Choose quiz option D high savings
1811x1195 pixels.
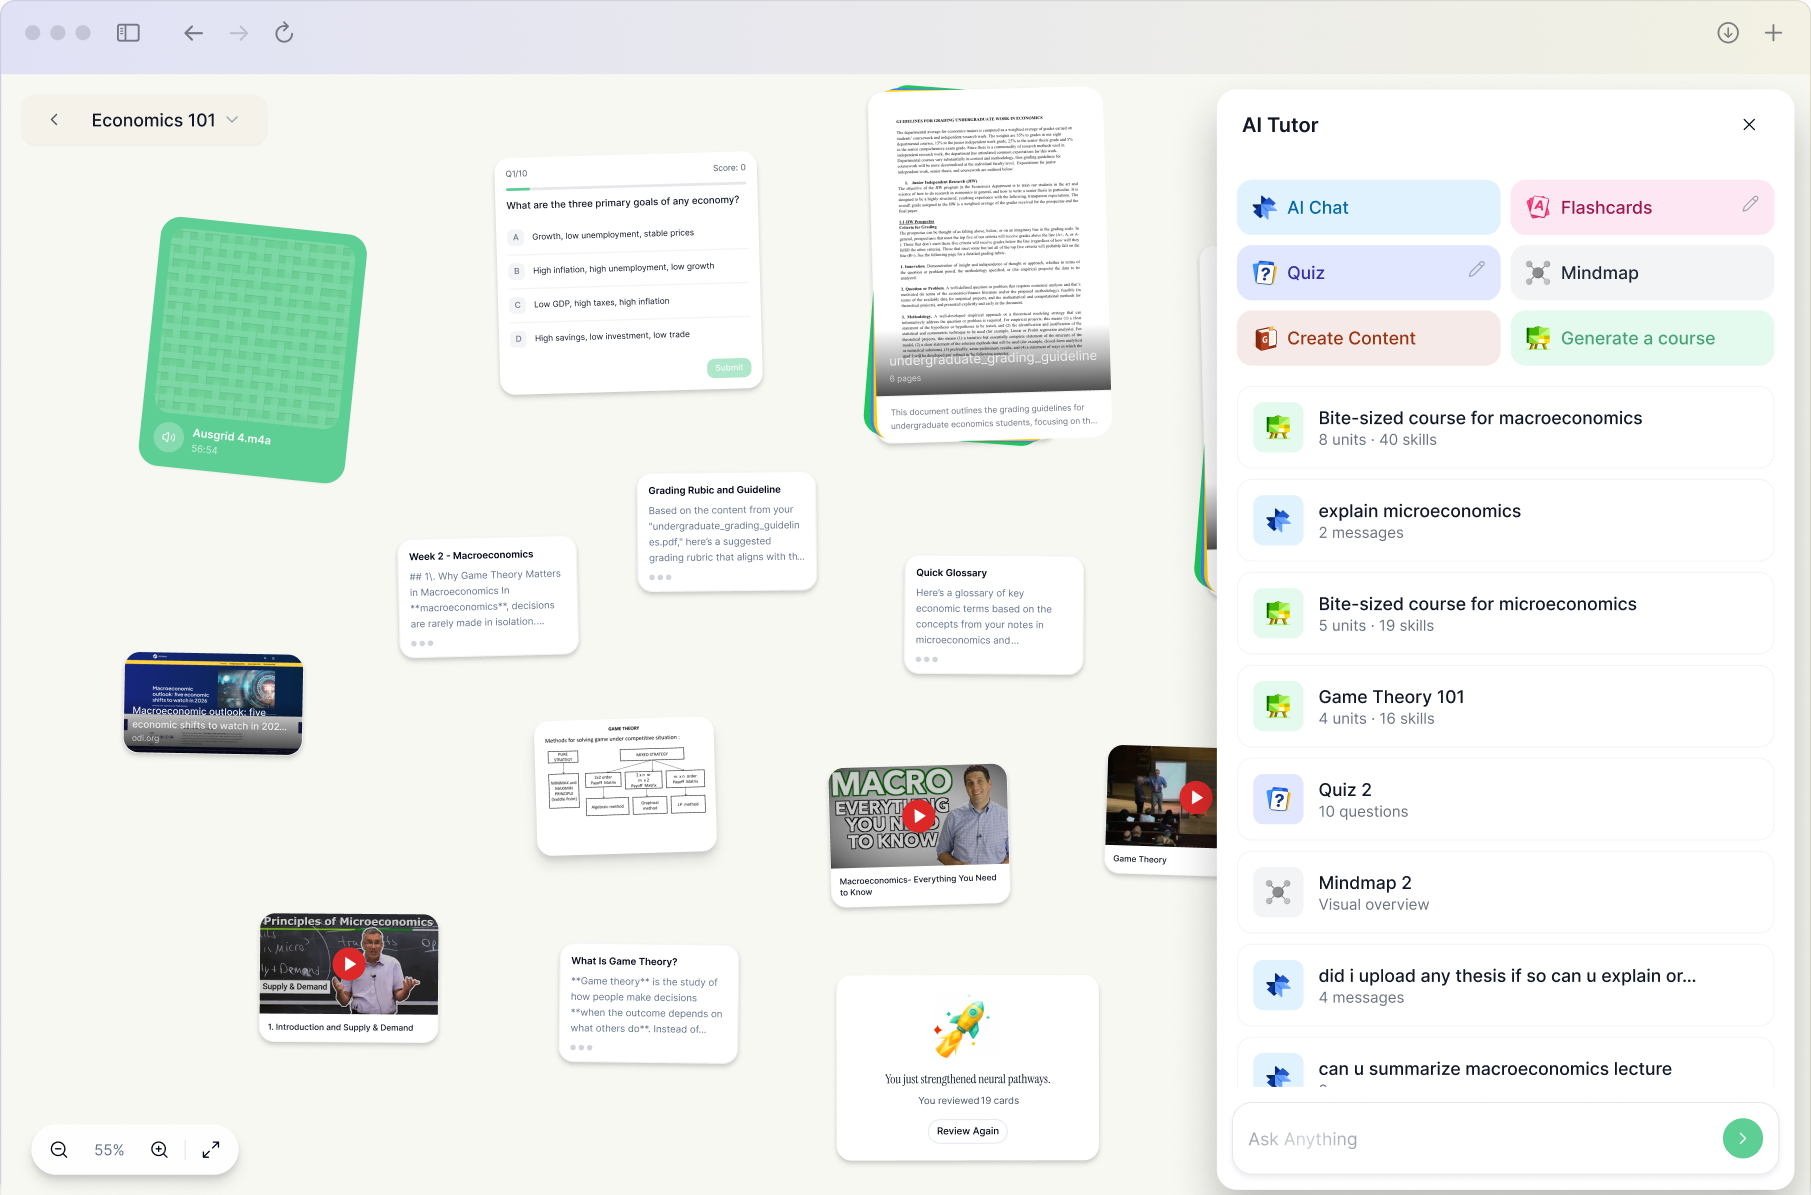coord(518,339)
